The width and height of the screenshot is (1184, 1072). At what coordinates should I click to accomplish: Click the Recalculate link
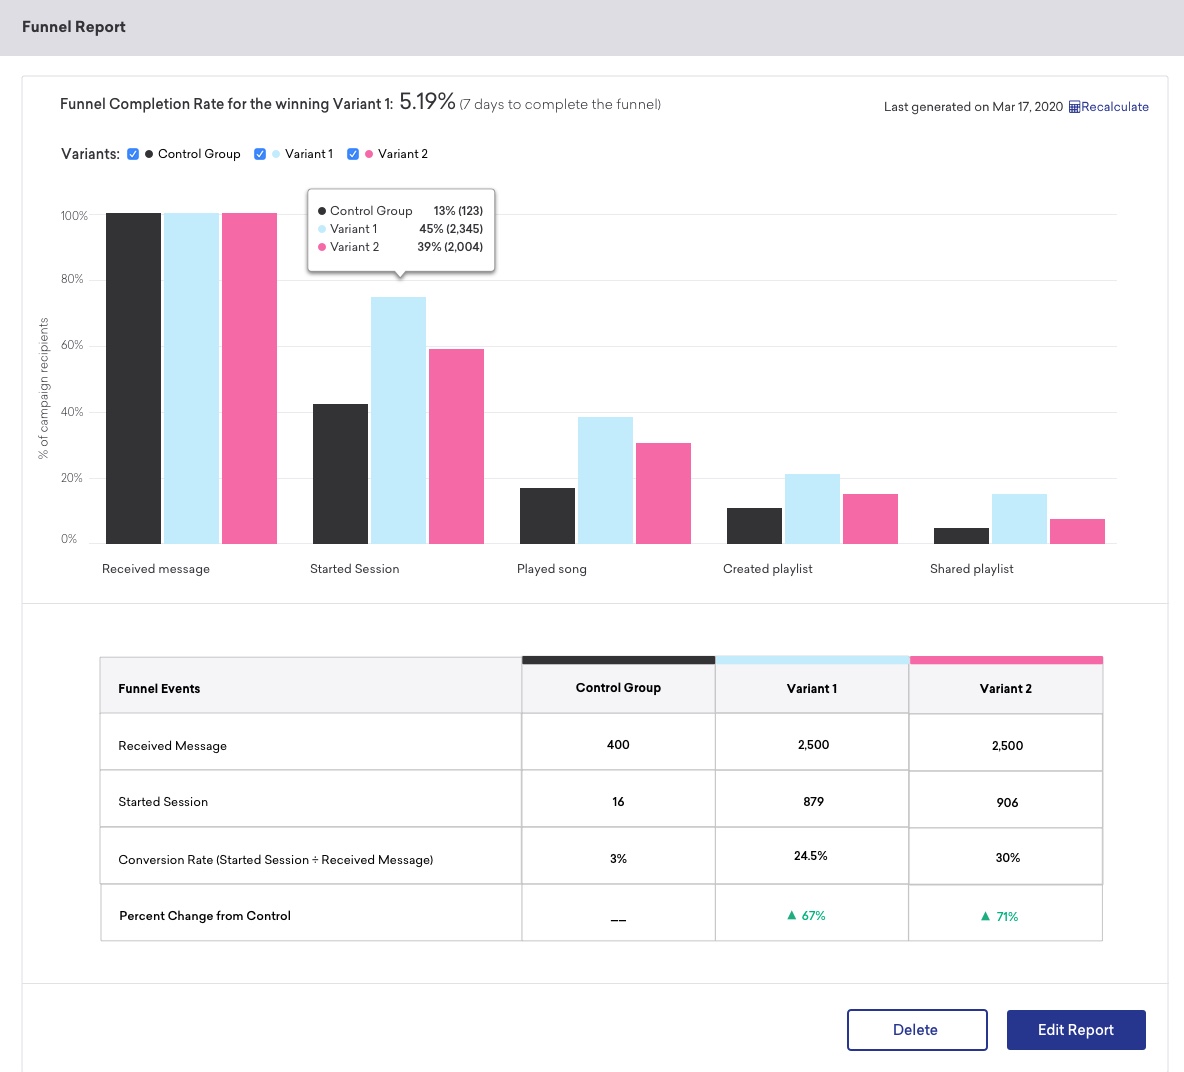[1115, 107]
